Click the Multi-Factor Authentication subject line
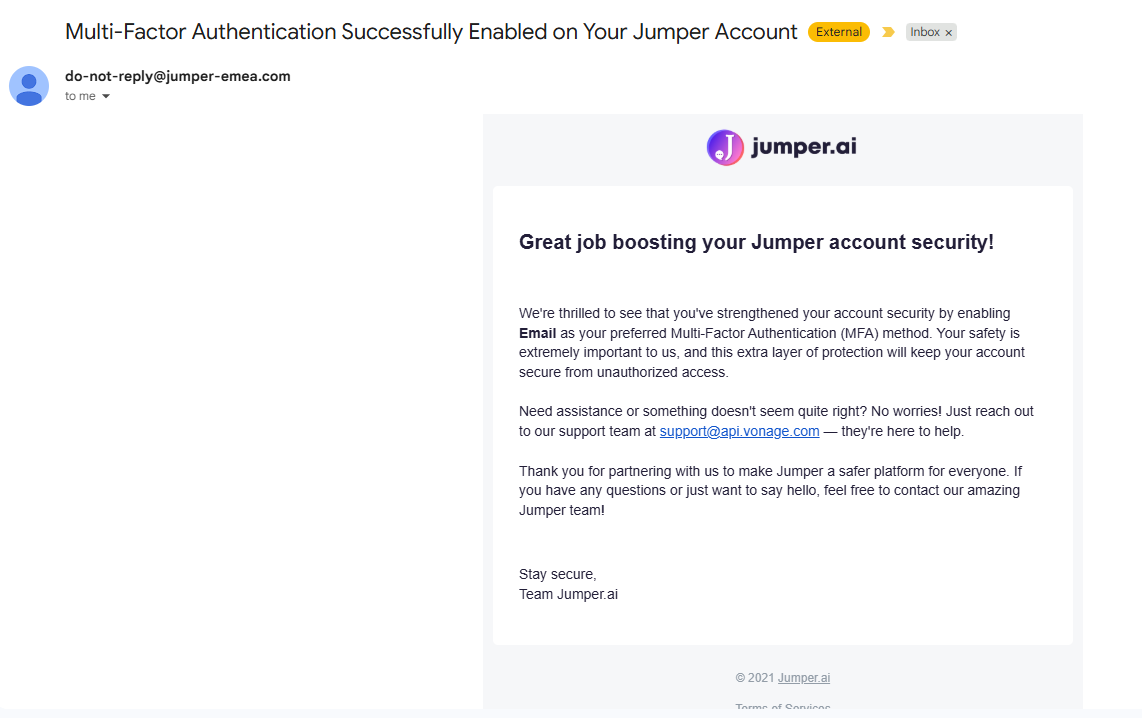This screenshot has height=718, width=1142. click(x=431, y=32)
